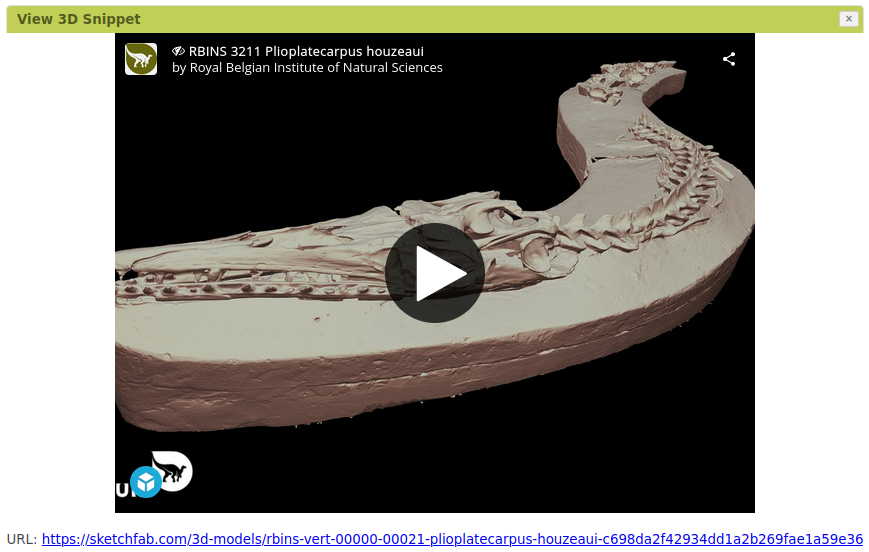869x552 pixels.
Task: Click the blue Sketchfab cube logo
Action: 146,482
